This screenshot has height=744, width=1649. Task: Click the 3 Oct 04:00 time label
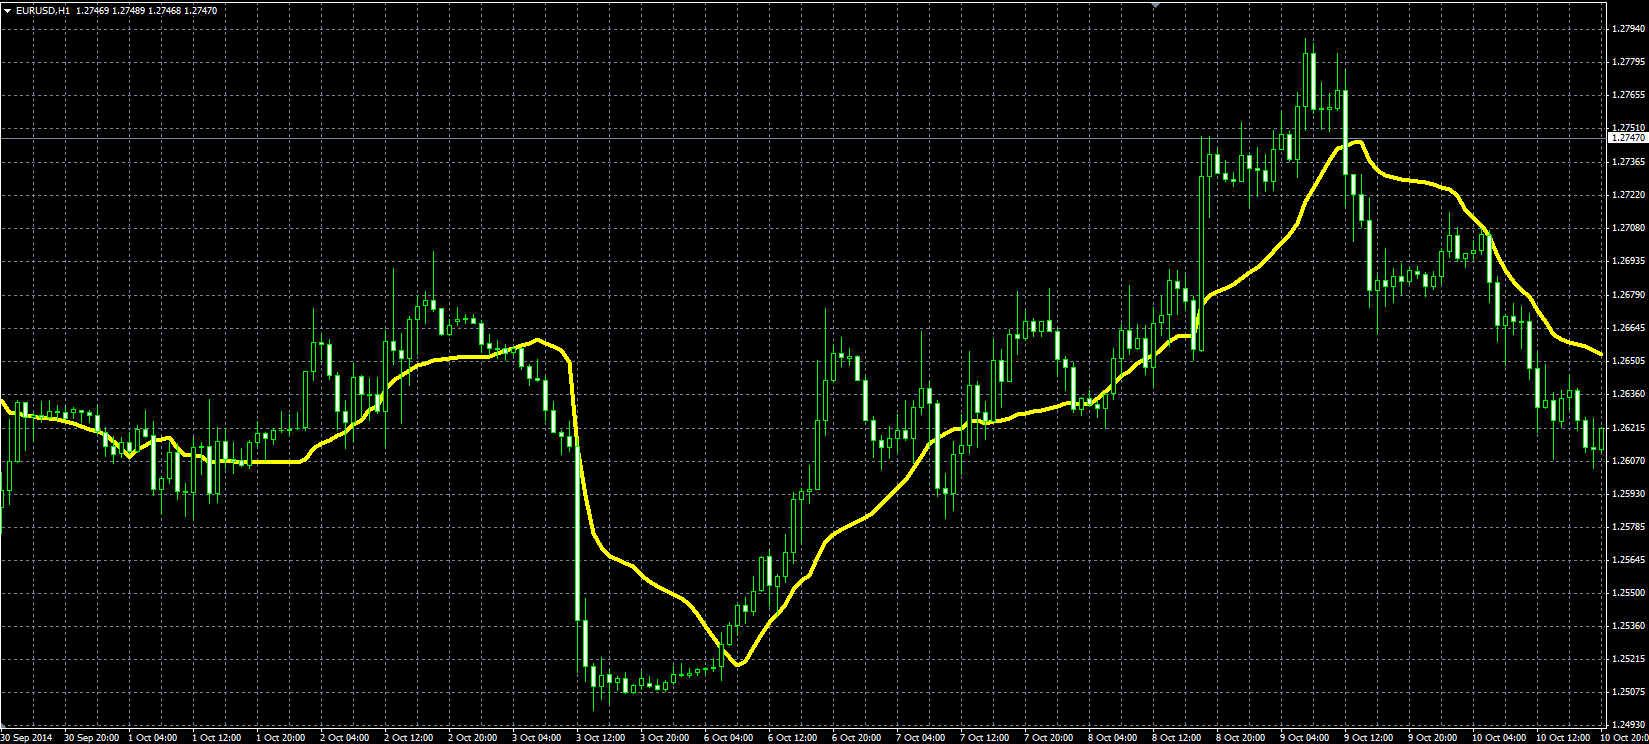point(538,738)
